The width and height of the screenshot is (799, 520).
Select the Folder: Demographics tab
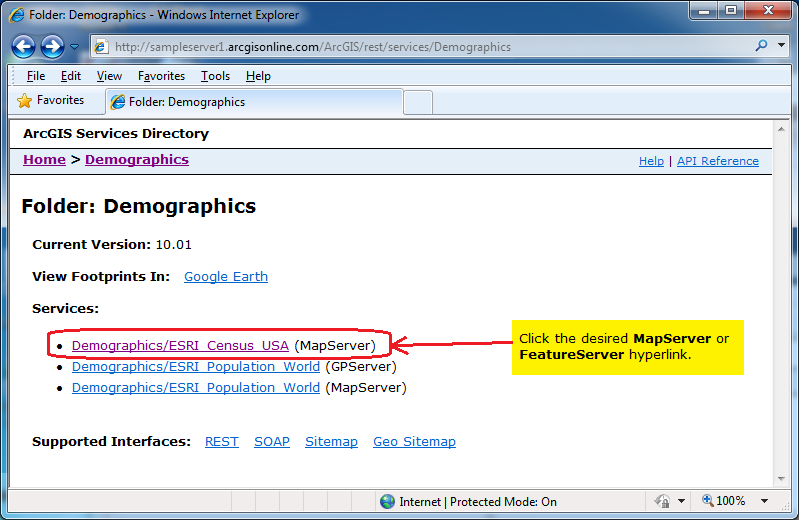[255, 102]
